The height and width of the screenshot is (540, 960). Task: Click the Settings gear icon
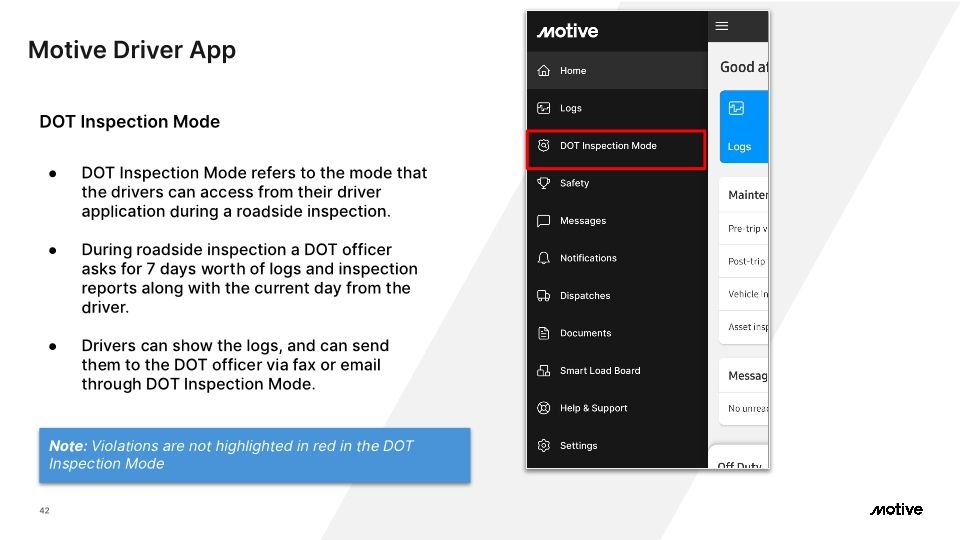[544, 446]
